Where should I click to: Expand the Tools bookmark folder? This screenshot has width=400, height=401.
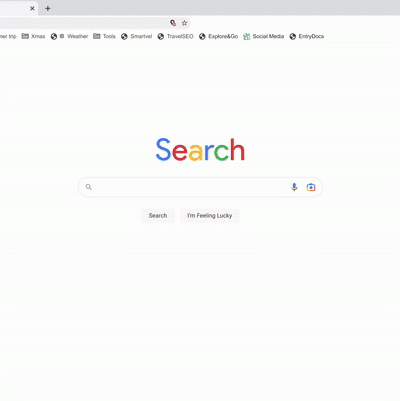tap(104, 36)
